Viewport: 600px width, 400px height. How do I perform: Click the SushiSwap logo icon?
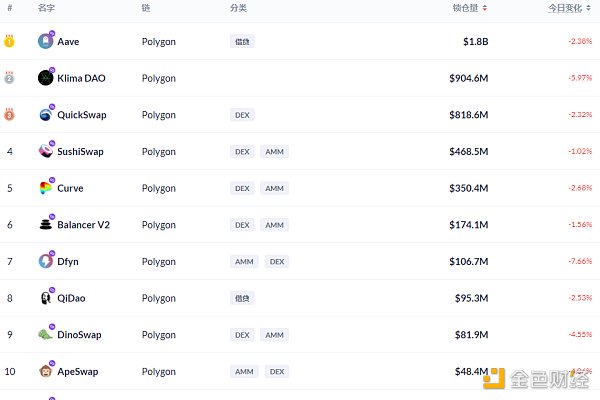click(x=46, y=151)
